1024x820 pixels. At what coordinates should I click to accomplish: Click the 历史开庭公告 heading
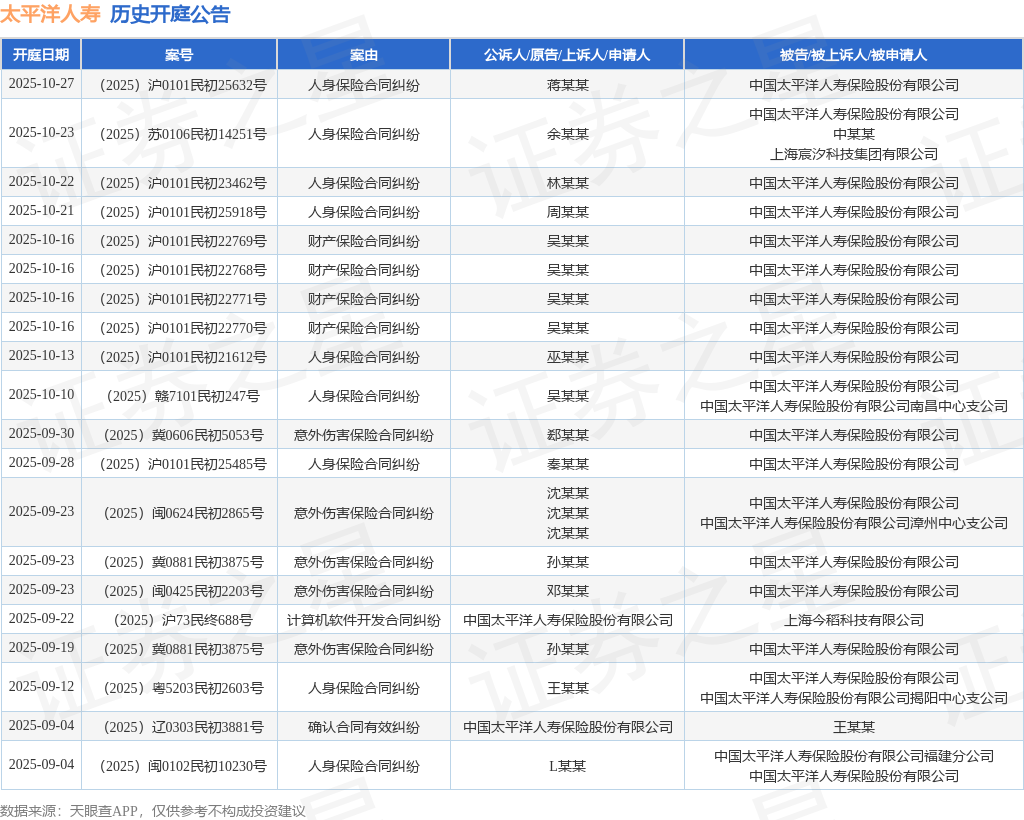click(170, 14)
